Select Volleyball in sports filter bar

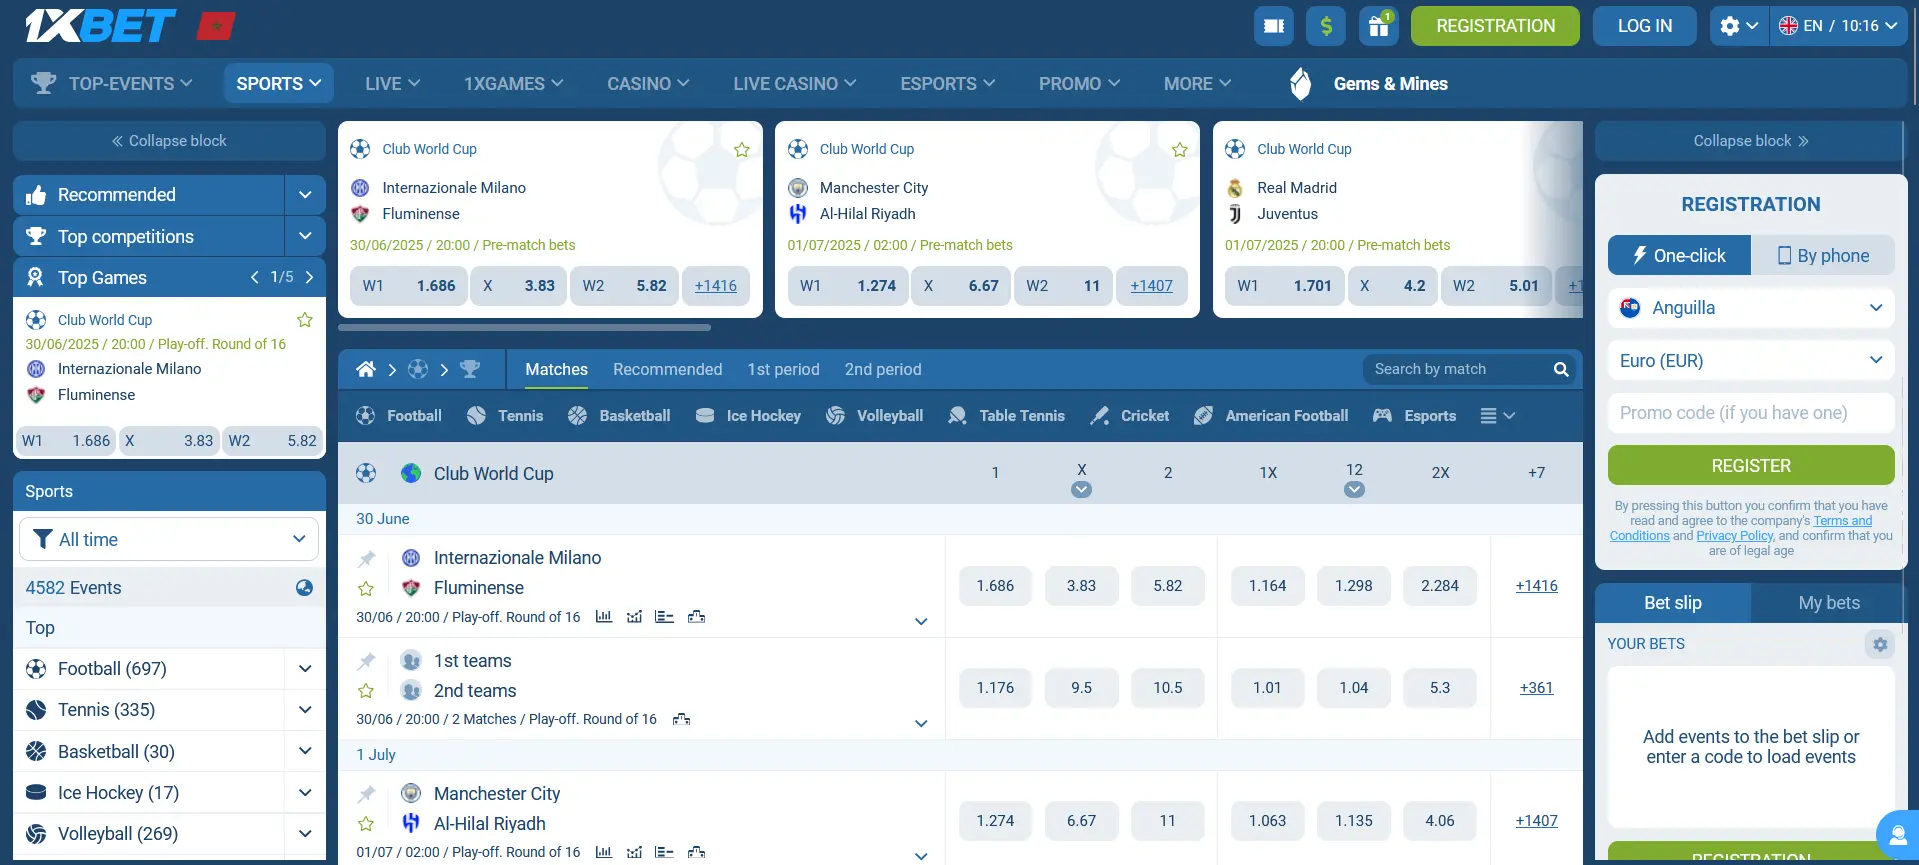coord(874,416)
